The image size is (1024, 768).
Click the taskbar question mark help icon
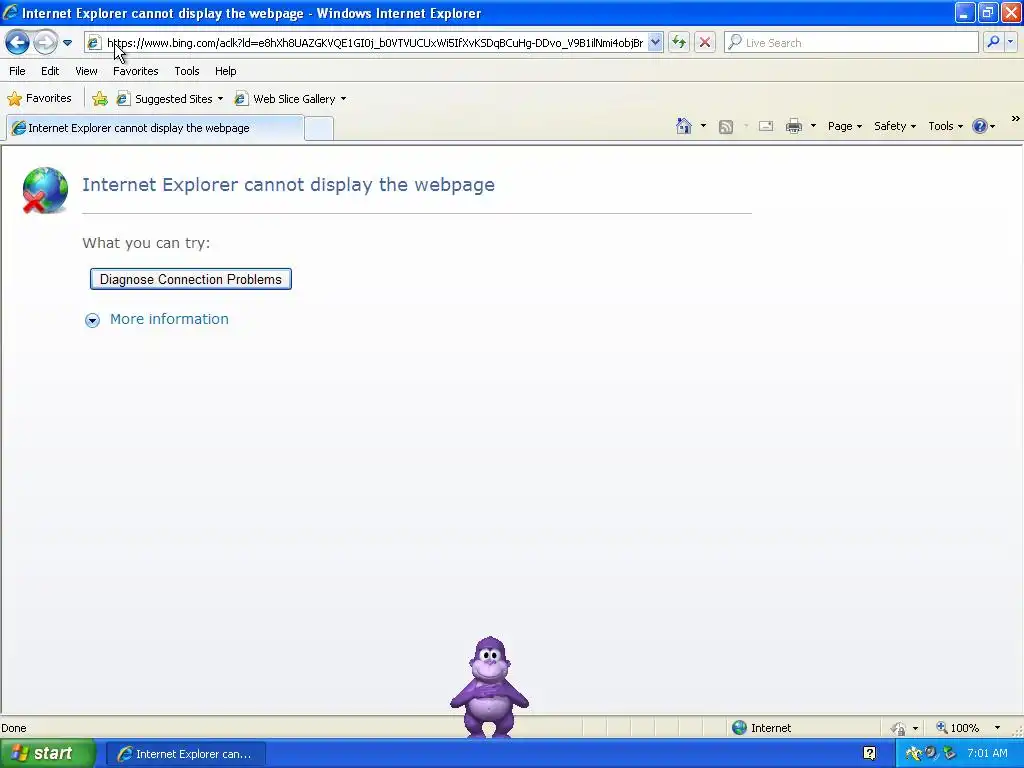pyautogui.click(x=869, y=754)
